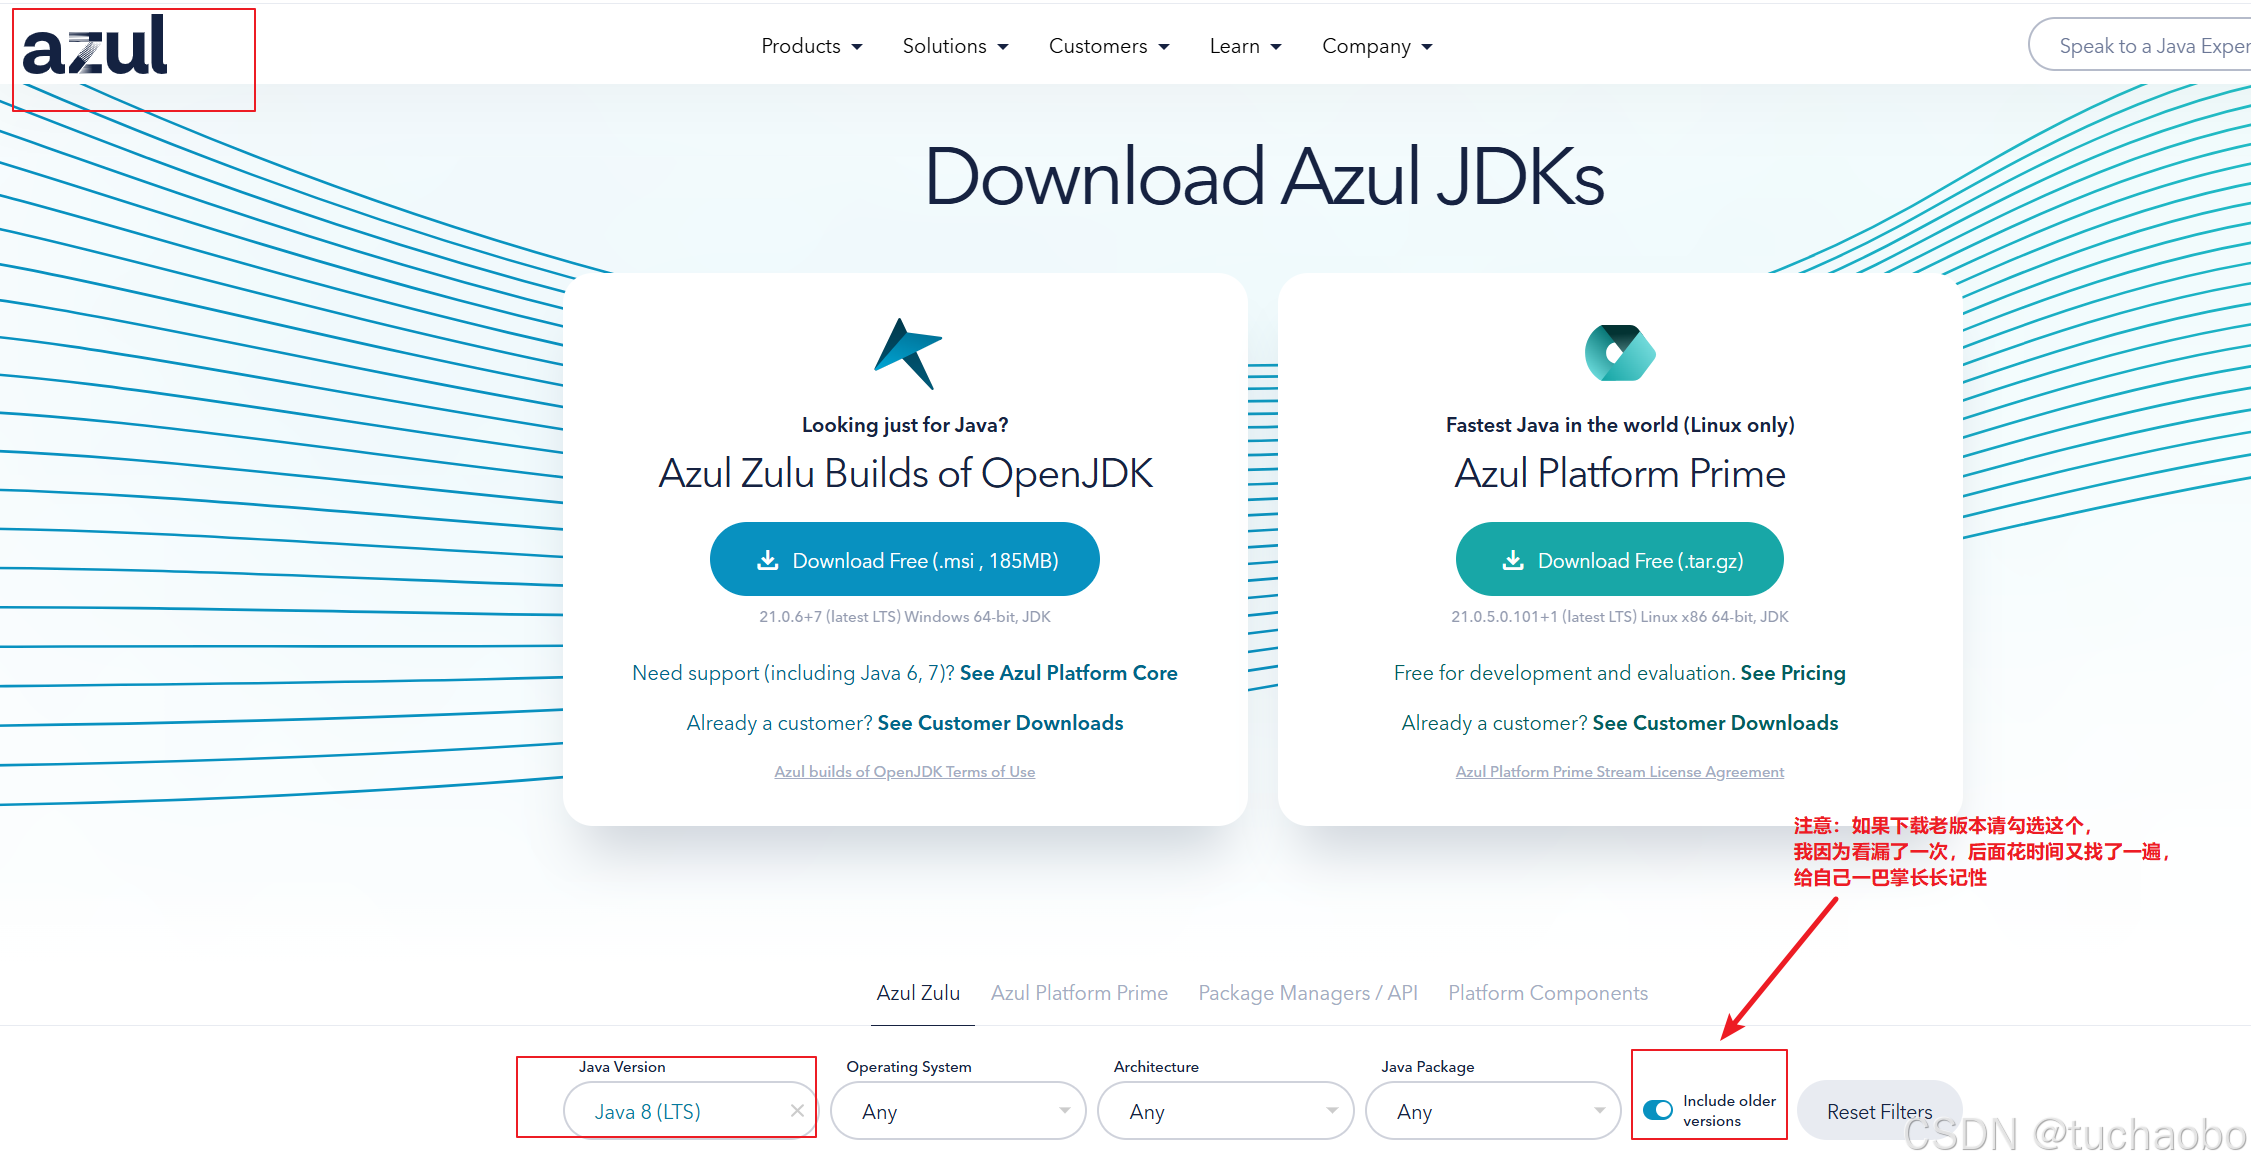Click the download icon on the .msi button

click(768, 559)
